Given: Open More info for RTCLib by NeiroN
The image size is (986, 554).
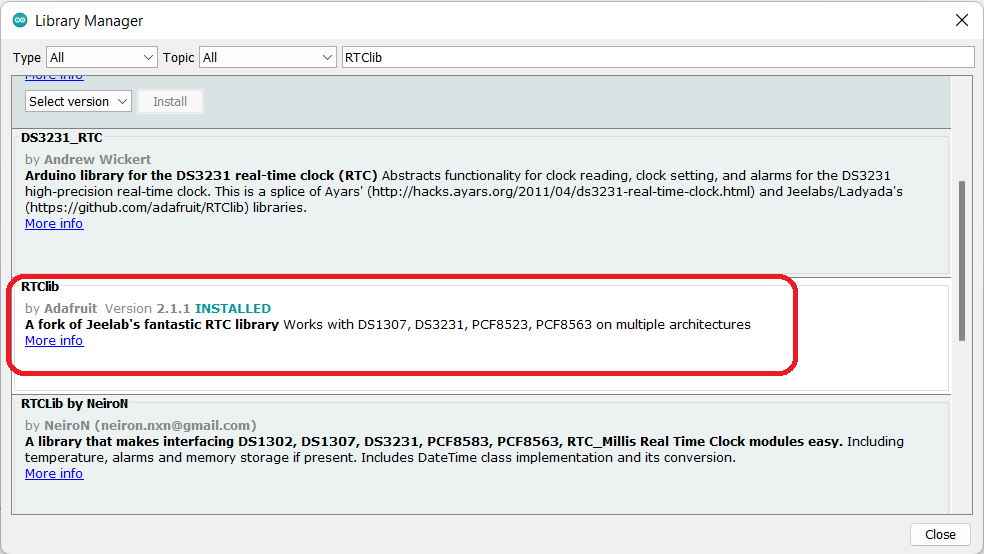Looking at the screenshot, I should pos(54,474).
